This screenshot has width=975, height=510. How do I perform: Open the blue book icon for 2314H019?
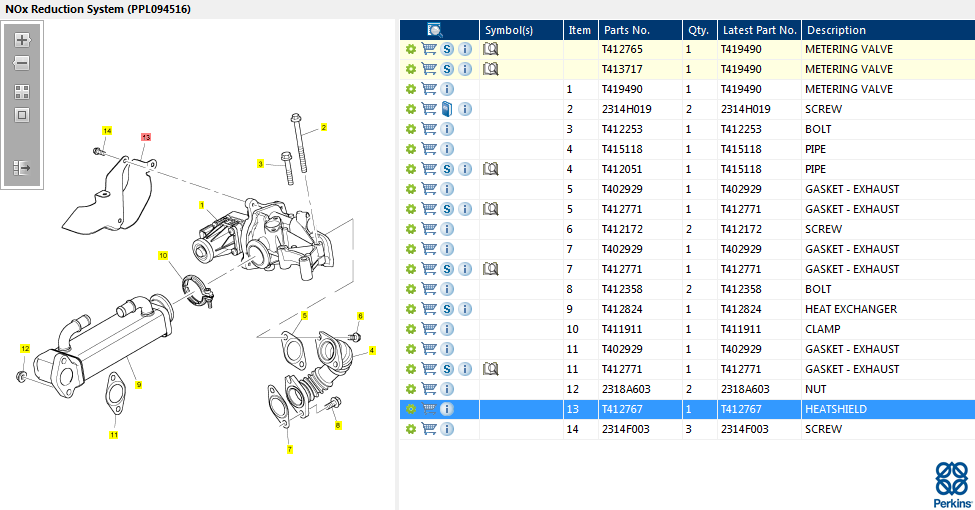447,109
